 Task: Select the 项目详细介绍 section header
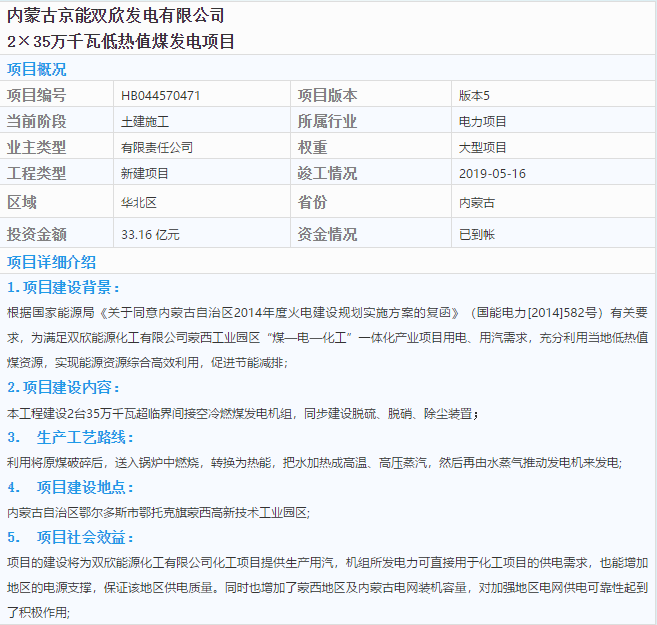point(52,262)
